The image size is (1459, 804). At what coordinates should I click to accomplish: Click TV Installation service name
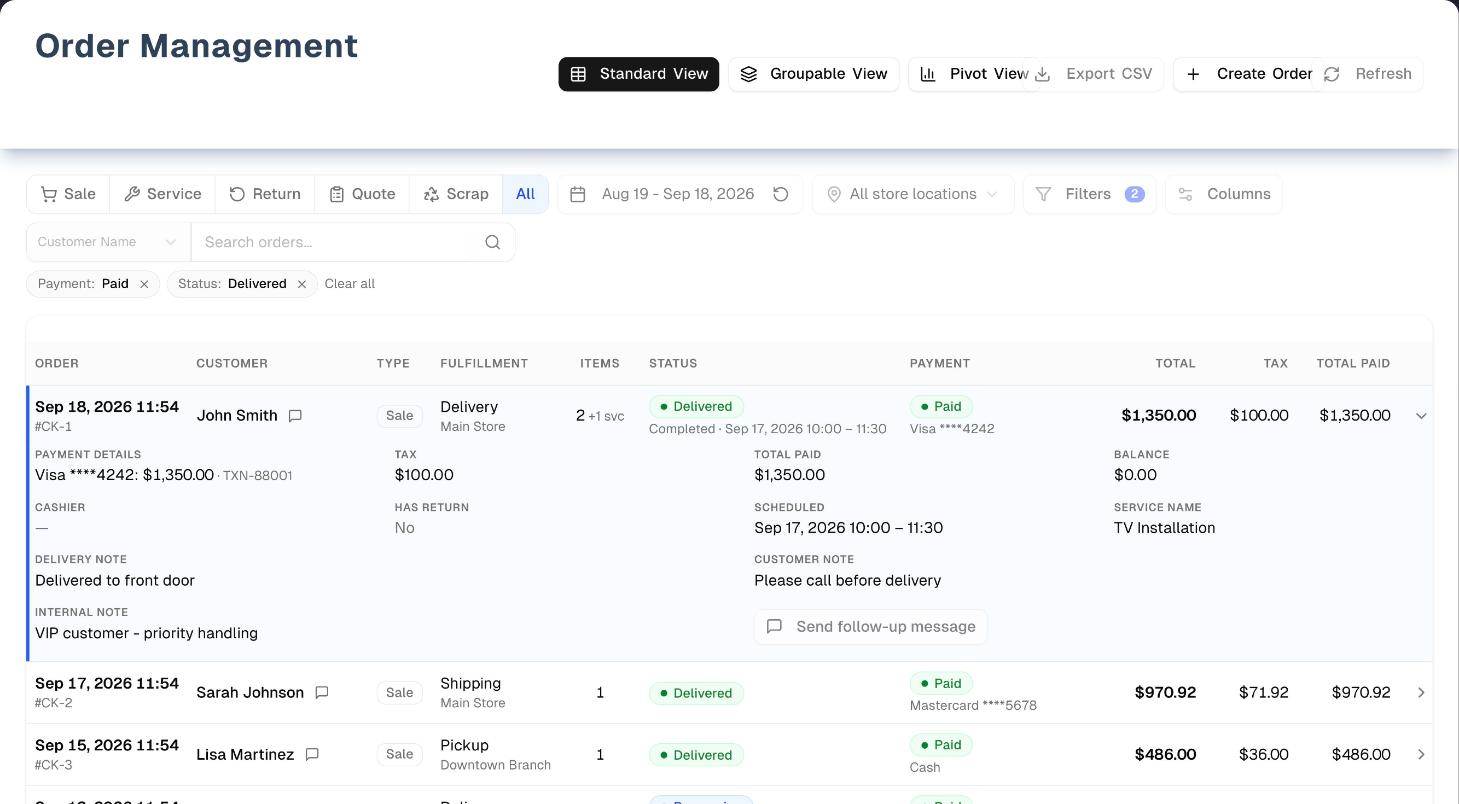click(x=1165, y=528)
